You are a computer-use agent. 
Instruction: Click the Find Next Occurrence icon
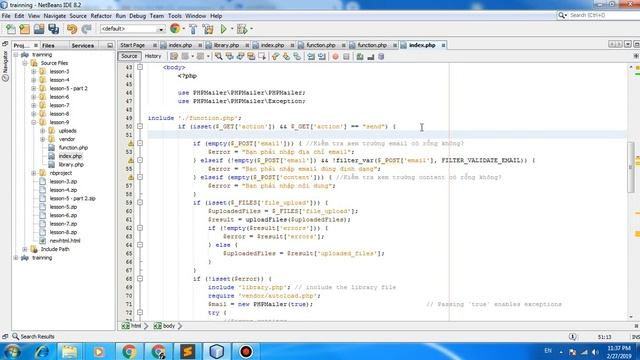[x=240, y=56]
